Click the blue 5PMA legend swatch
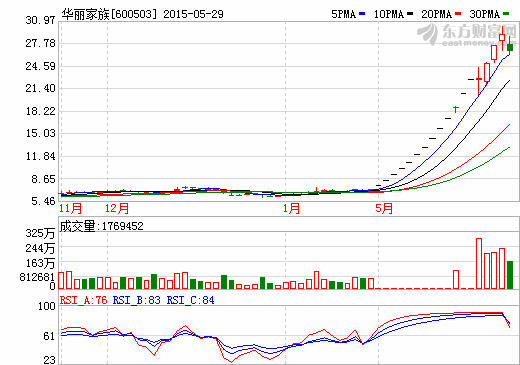 362,14
